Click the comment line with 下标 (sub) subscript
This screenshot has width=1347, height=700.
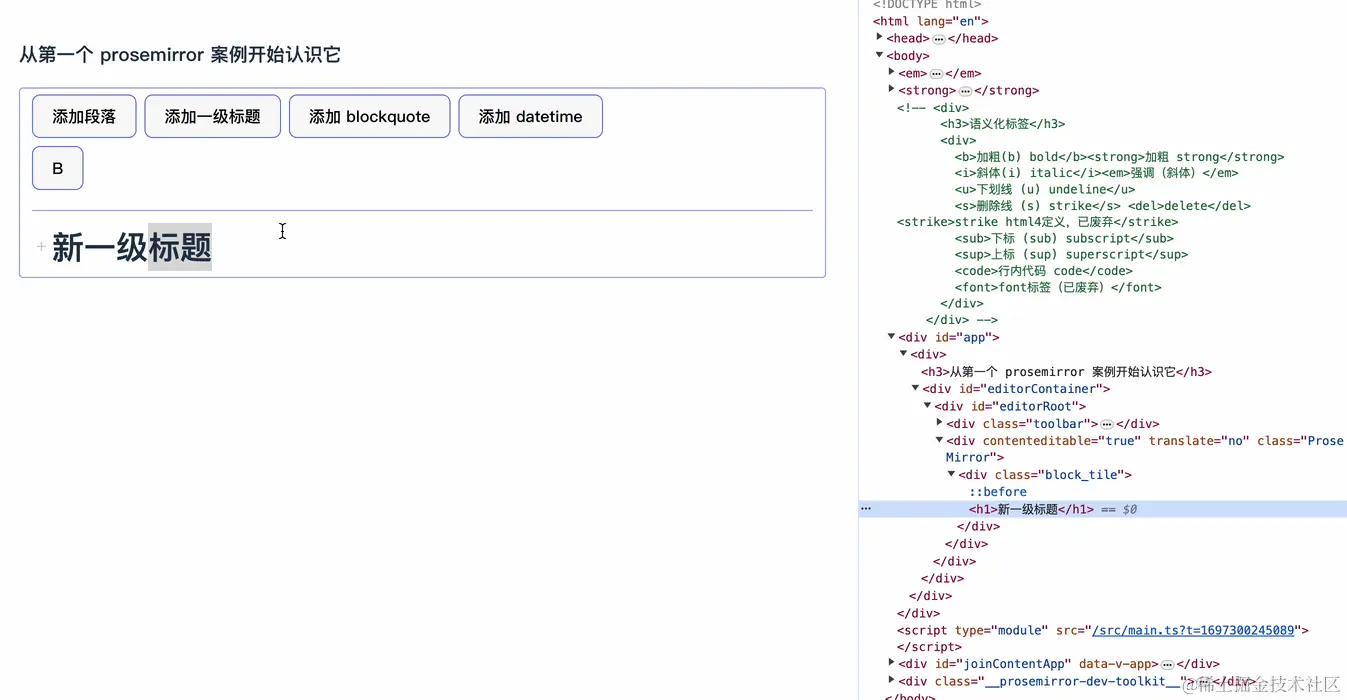pos(1064,238)
